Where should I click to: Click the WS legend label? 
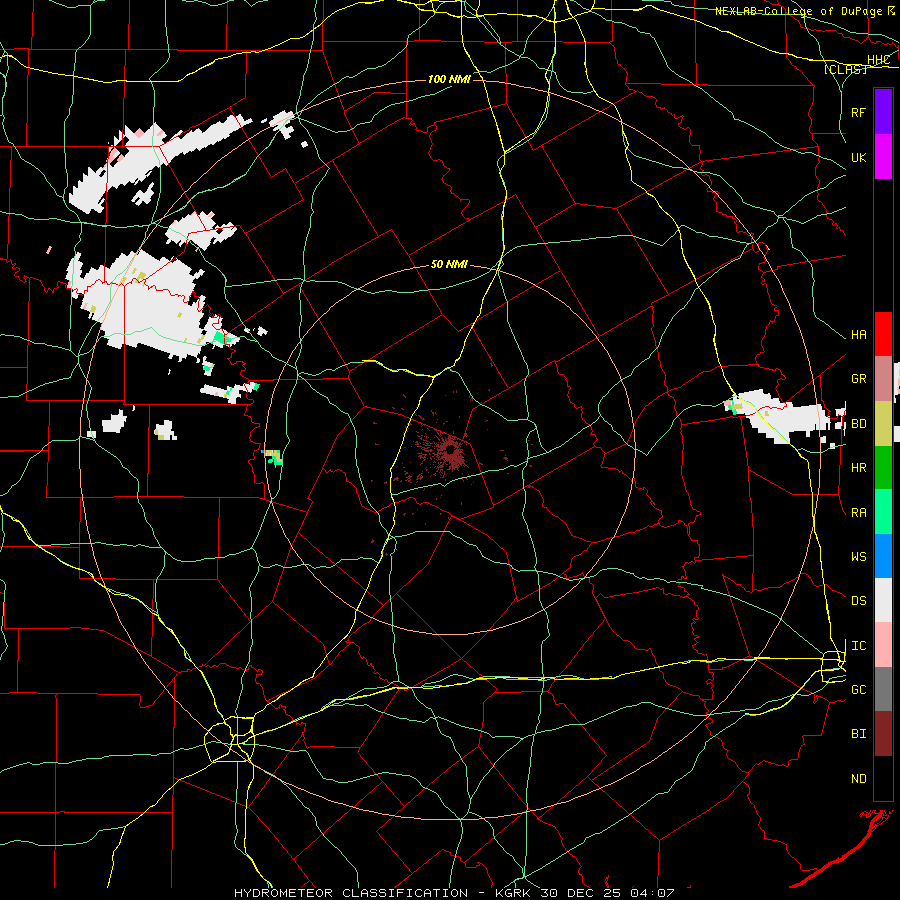[858, 557]
